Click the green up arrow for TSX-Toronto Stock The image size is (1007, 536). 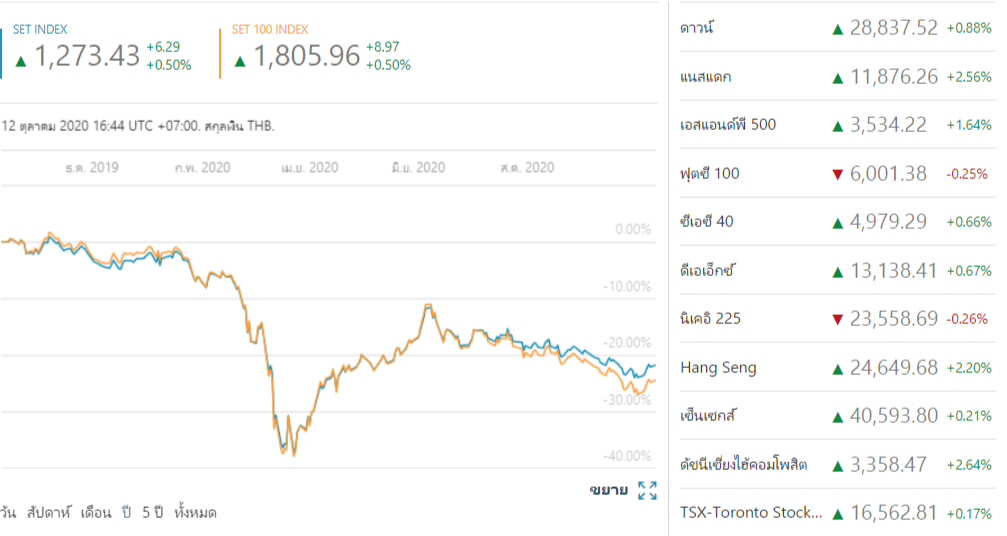click(837, 514)
